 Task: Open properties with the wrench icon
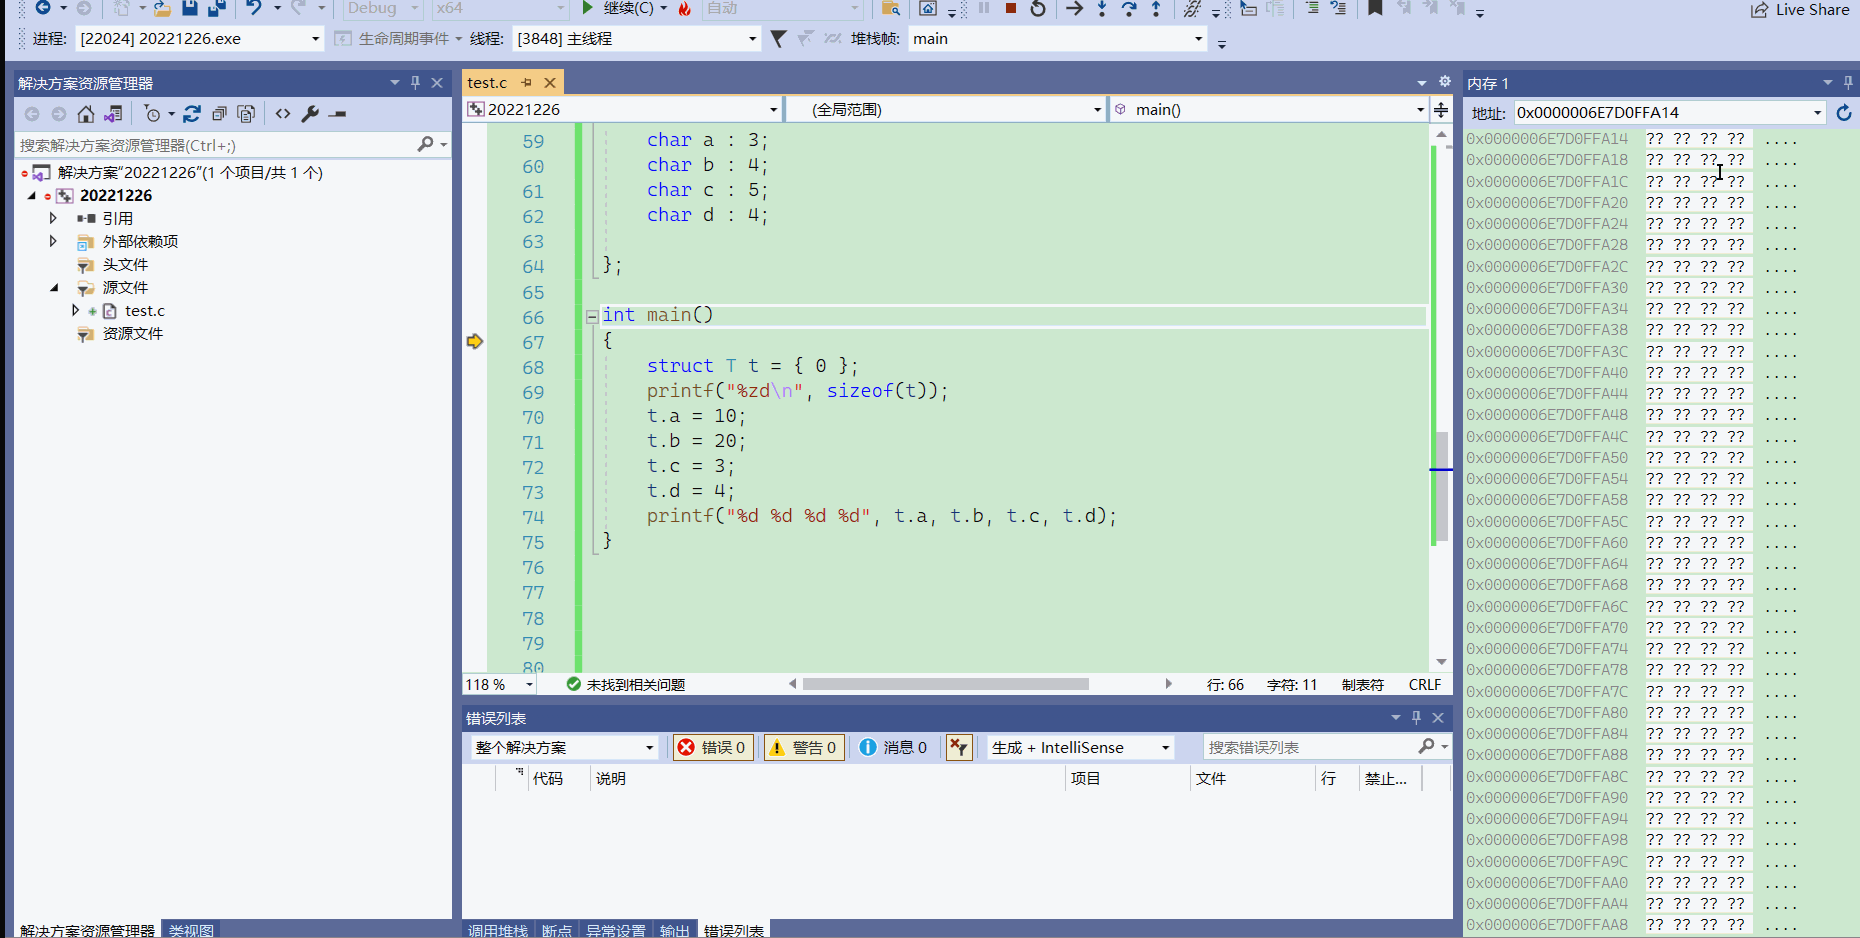point(310,114)
